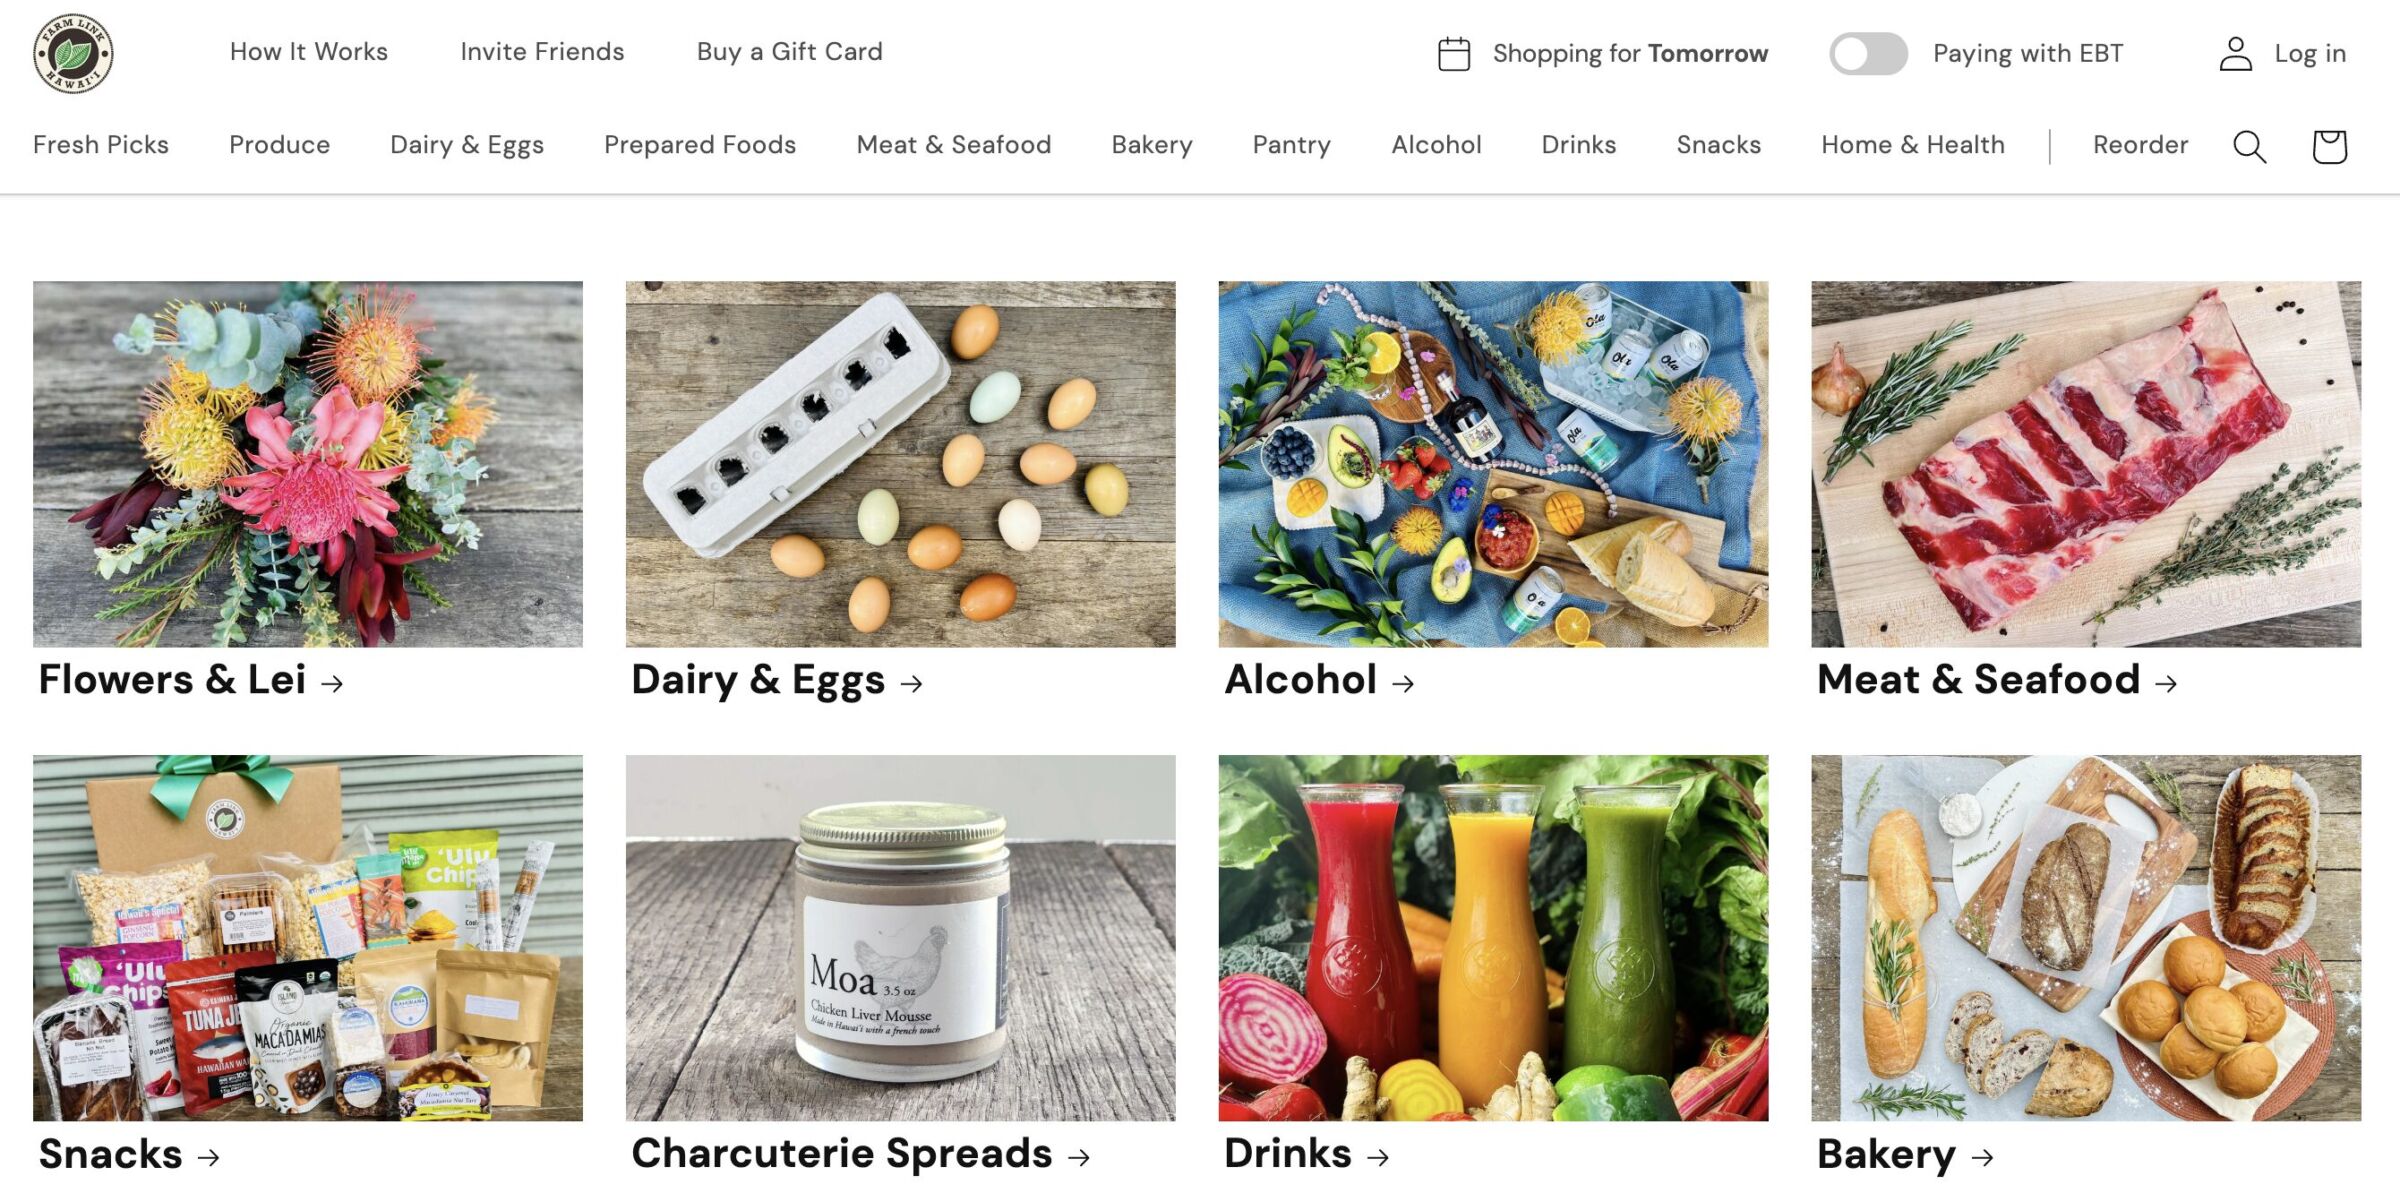
Task: Click the How It Works link
Action: tap(308, 52)
